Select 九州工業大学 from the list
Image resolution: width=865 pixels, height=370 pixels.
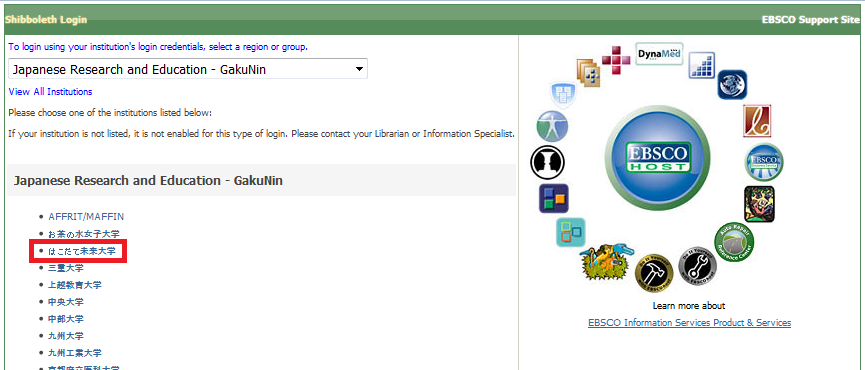[x=75, y=353]
